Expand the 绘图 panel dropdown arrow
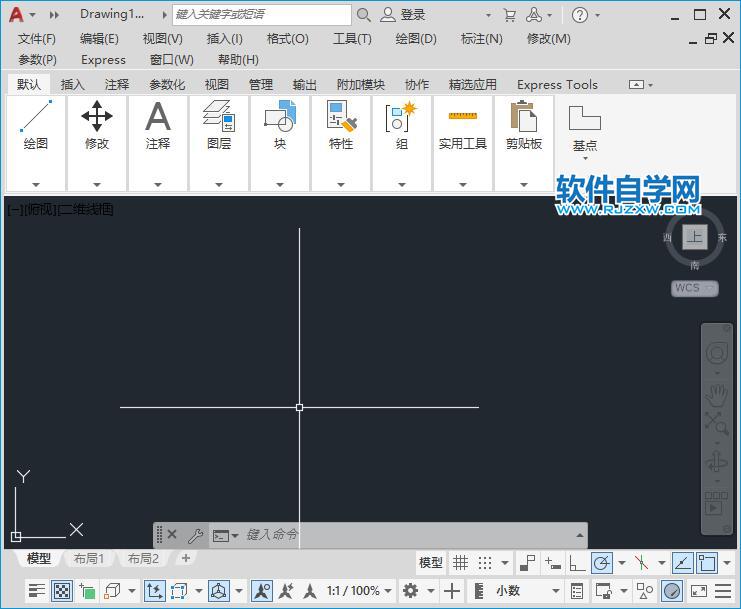Image resolution: width=741 pixels, height=609 pixels. [x=35, y=184]
